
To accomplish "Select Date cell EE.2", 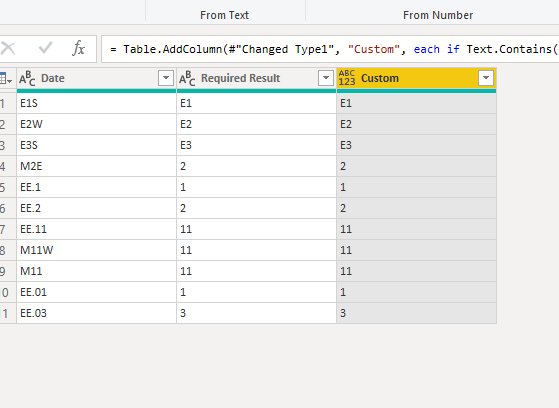I will [96, 208].
